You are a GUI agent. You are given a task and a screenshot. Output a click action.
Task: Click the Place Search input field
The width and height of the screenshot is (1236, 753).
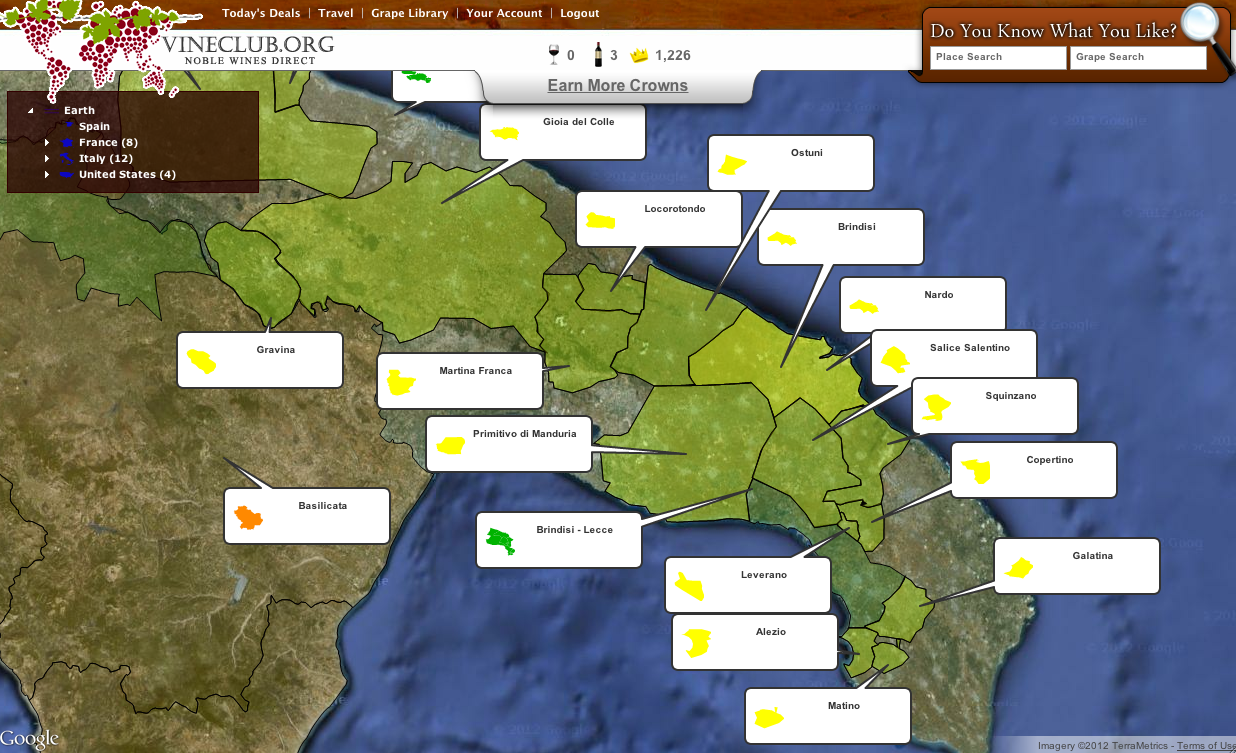pyautogui.click(x=998, y=57)
